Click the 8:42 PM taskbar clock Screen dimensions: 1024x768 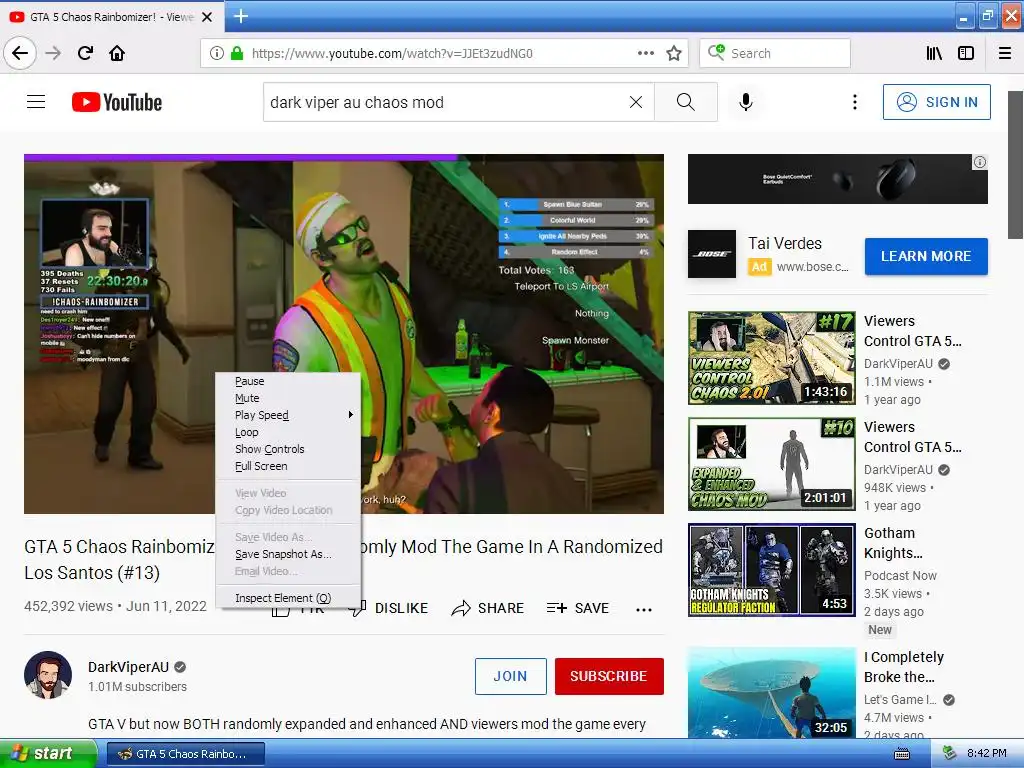pyautogui.click(x=986, y=754)
